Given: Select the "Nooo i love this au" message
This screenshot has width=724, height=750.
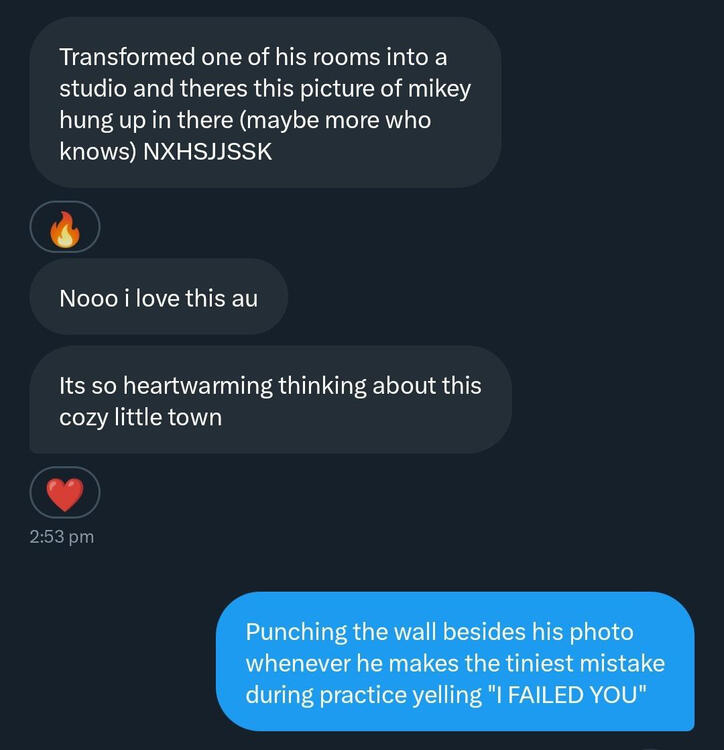Looking at the screenshot, I should pos(158,297).
